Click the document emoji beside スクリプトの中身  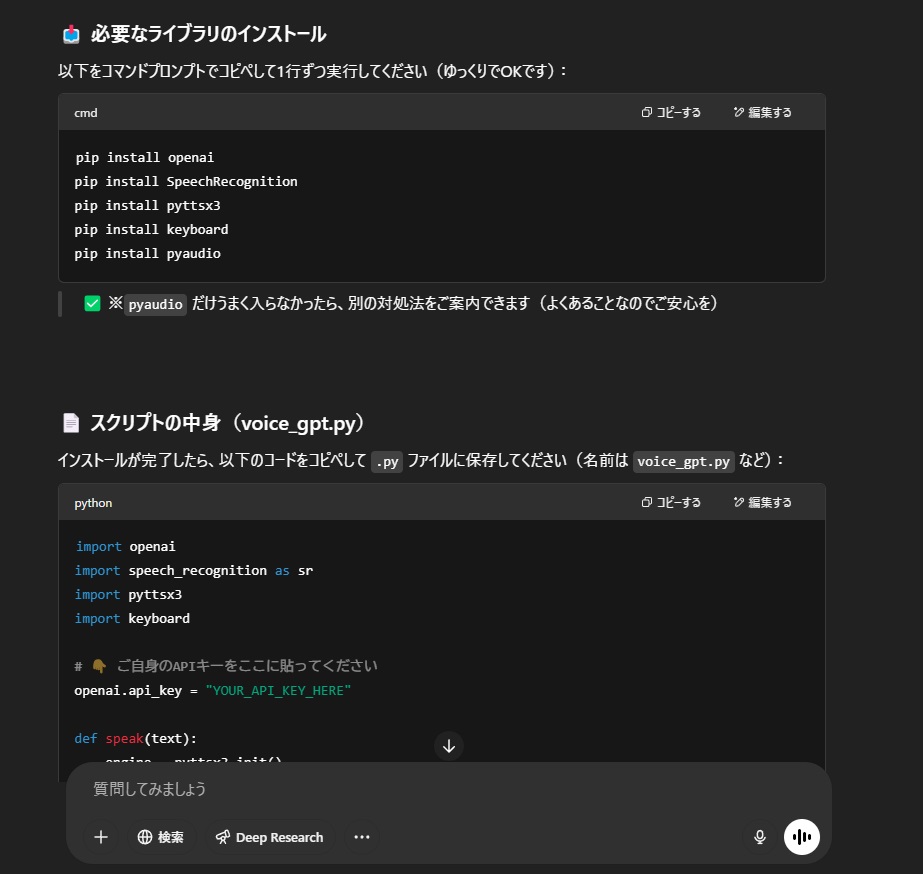point(71,423)
